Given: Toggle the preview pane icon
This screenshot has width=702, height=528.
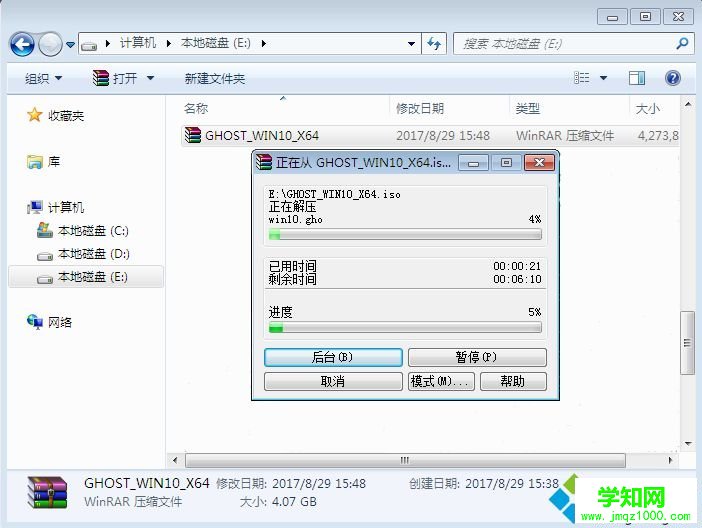Looking at the screenshot, I should pyautogui.click(x=637, y=78).
